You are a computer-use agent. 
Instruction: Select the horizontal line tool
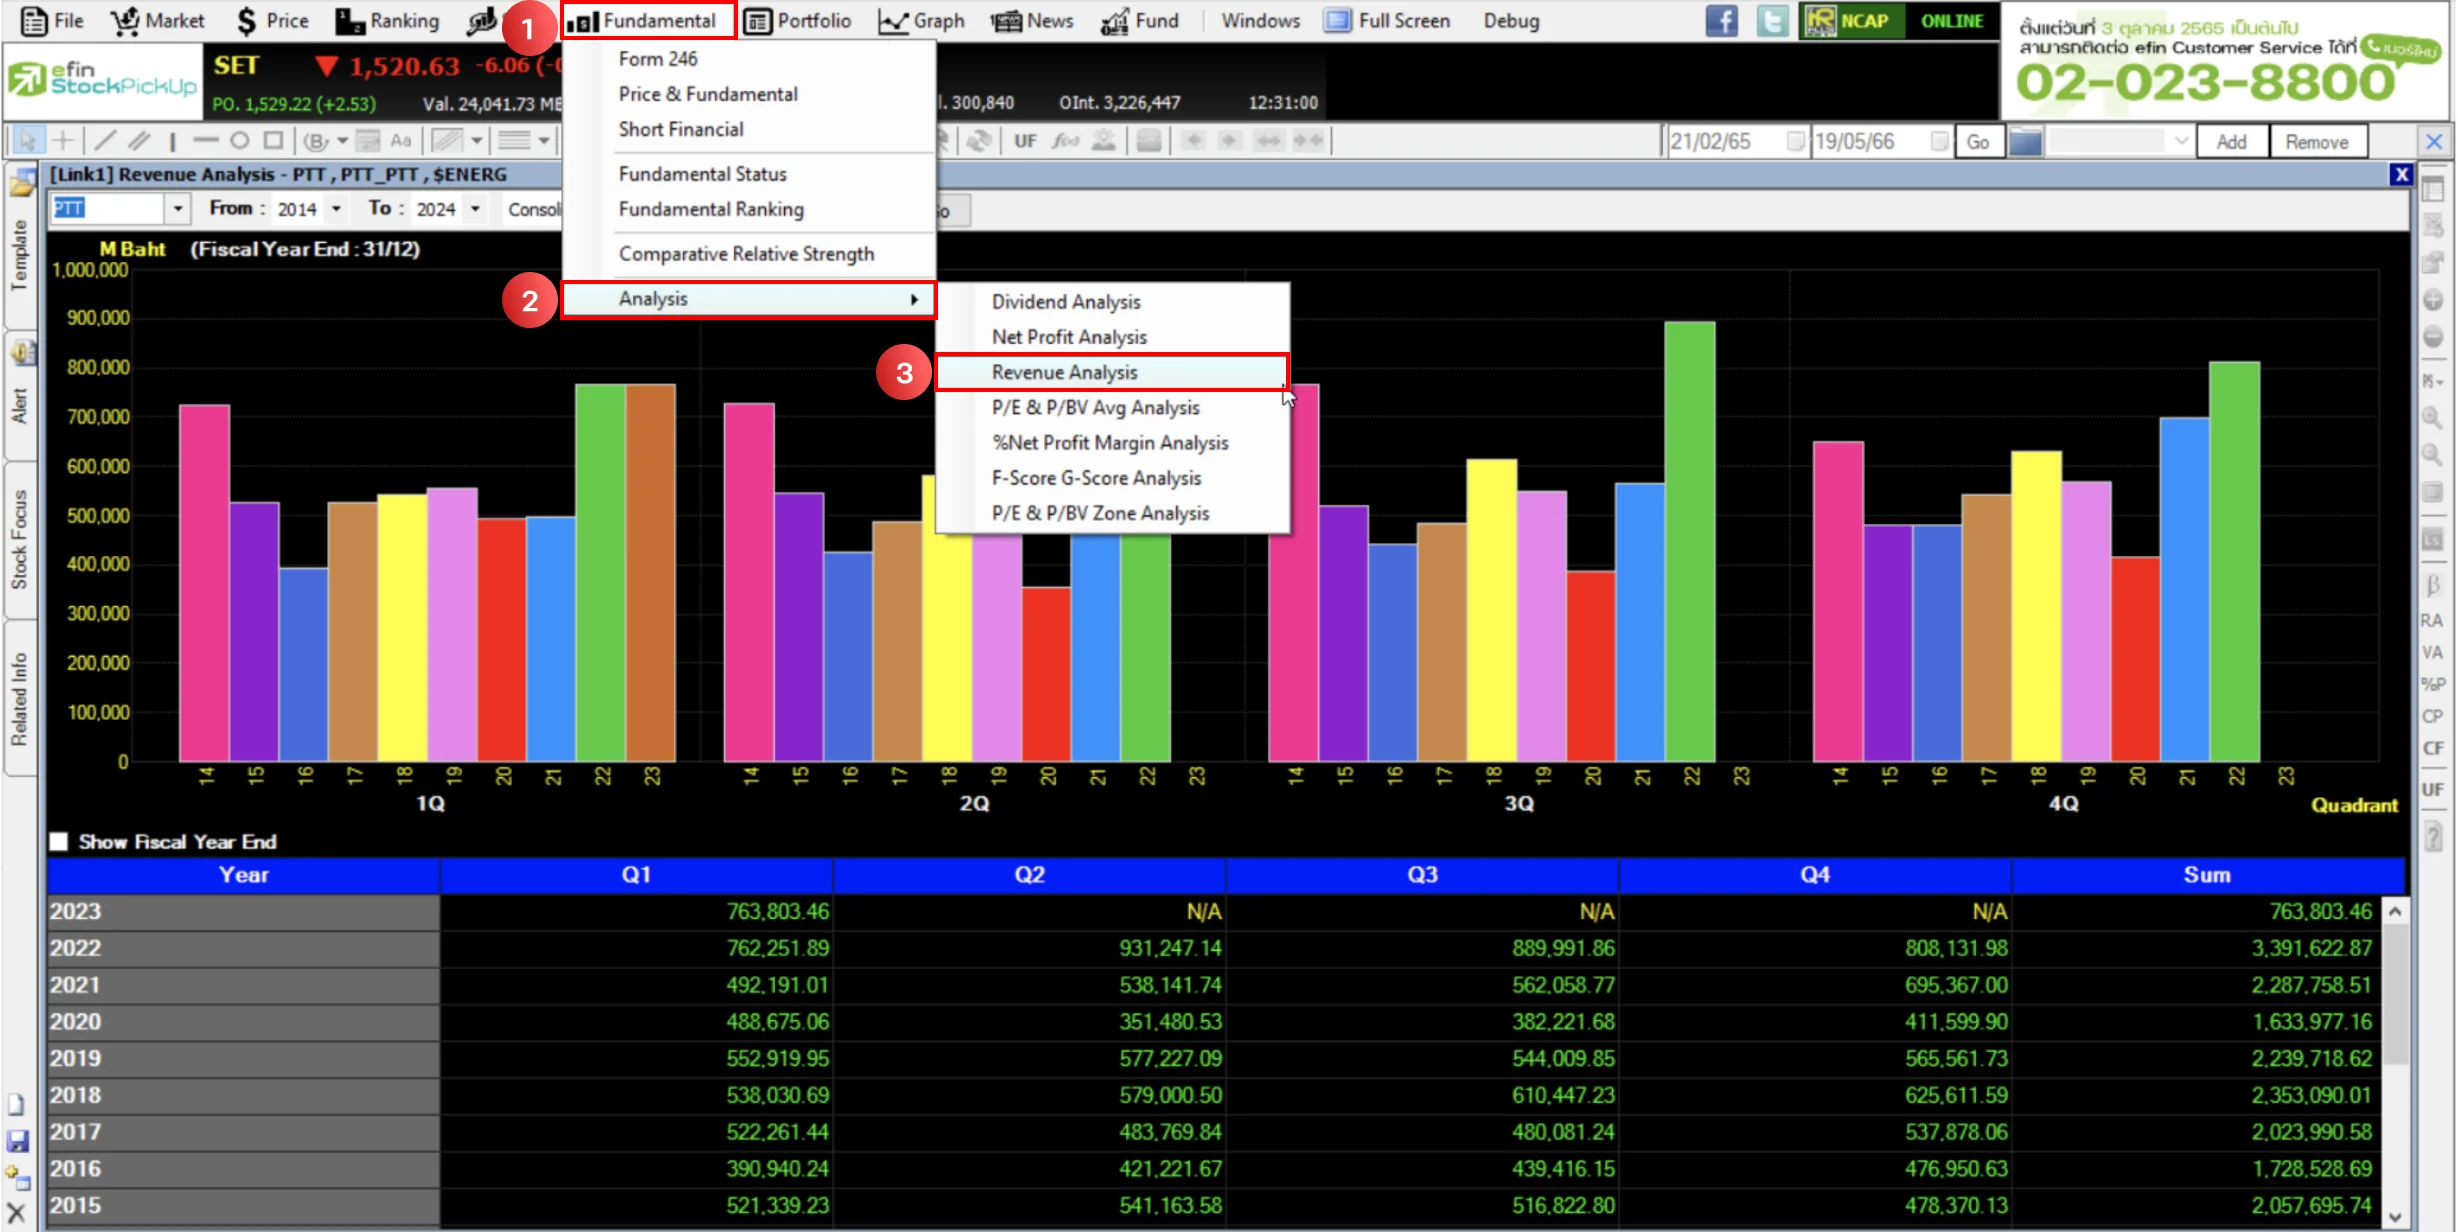coord(206,141)
